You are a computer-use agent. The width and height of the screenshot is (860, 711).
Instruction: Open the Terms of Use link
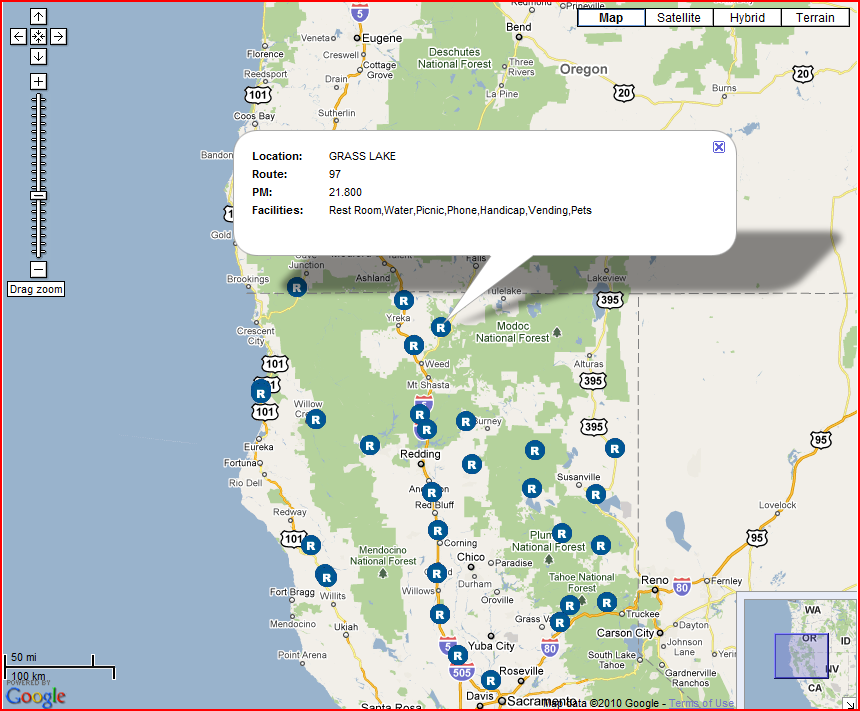point(701,703)
